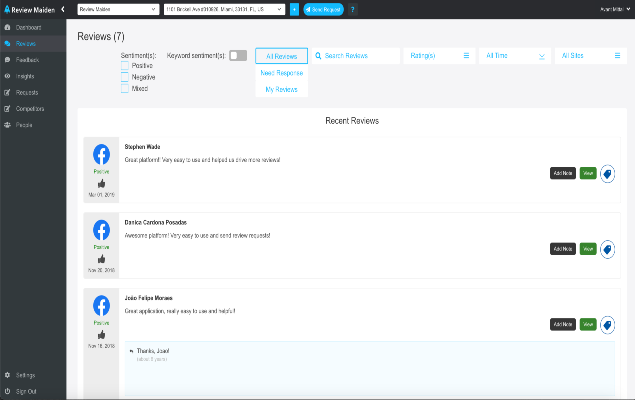Screen dimensions: 635x400
Task: Click the Feedback speech bubble icon
Action: (7, 60)
